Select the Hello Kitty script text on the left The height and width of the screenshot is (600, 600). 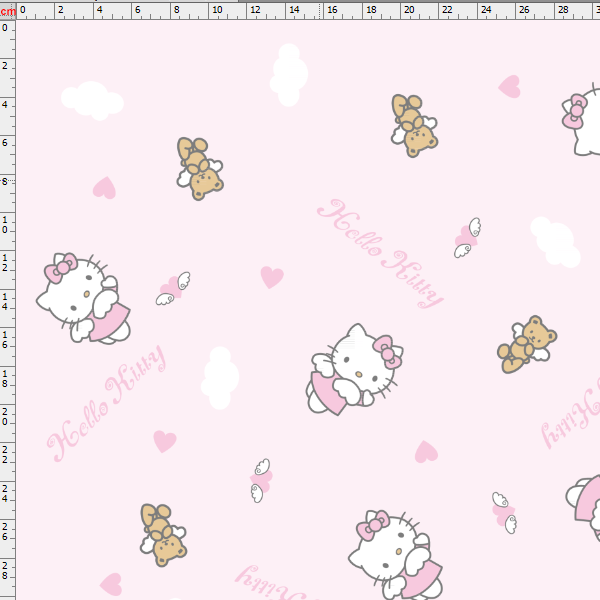pyautogui.click(x=107, y=403)
